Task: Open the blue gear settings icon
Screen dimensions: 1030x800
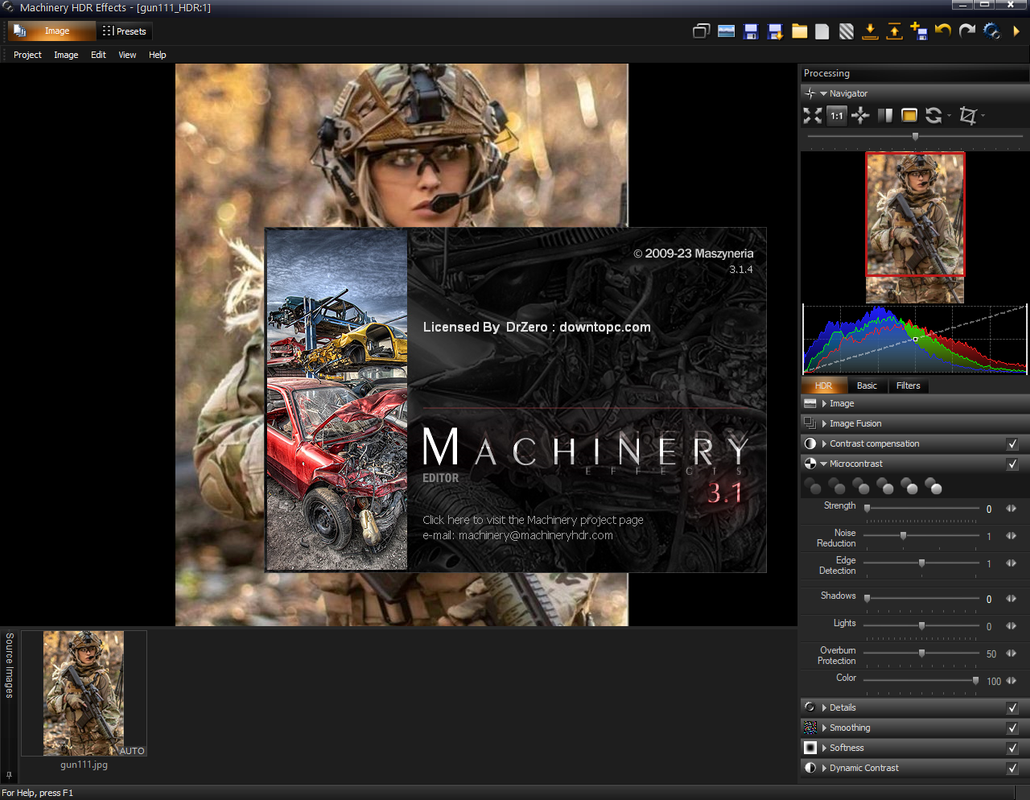Action: click(991, 31)
